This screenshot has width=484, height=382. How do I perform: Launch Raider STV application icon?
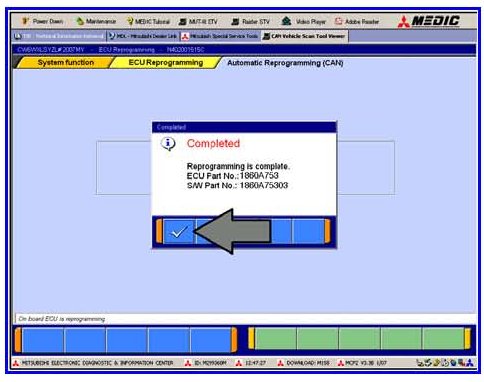click(250, 22)
